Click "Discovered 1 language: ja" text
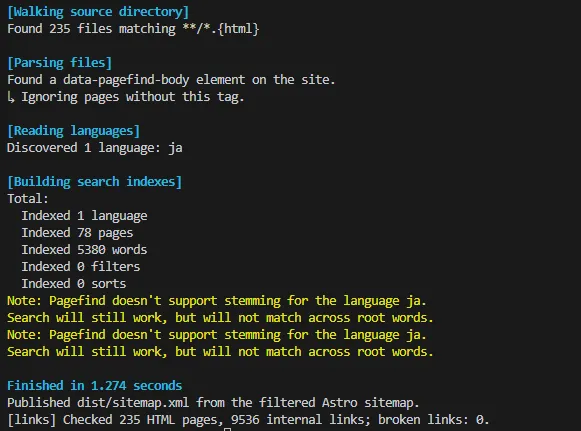The height and width of the screenshot is (431, 581). (94, 148)
